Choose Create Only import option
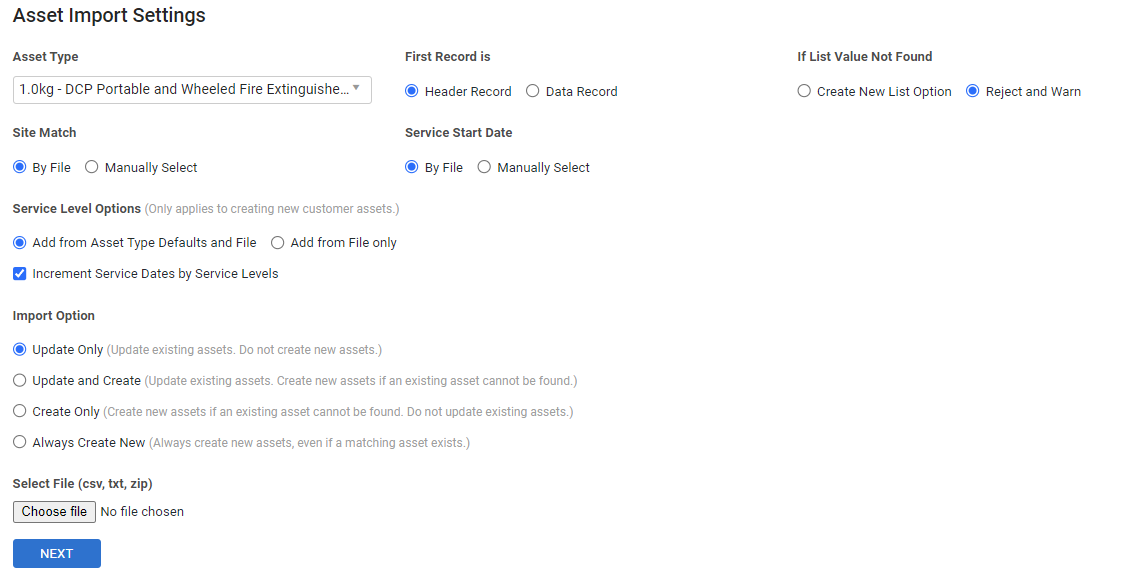 [x=20, y=411]
